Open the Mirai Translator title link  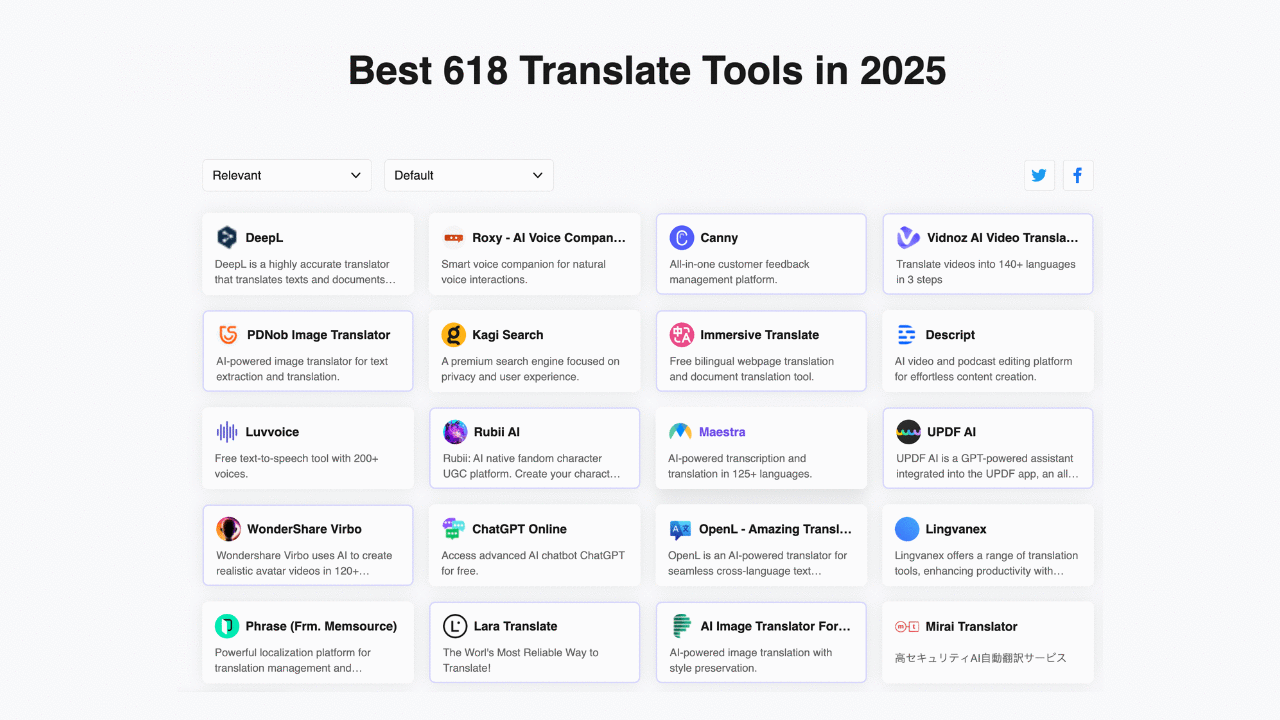pos(971,626)
